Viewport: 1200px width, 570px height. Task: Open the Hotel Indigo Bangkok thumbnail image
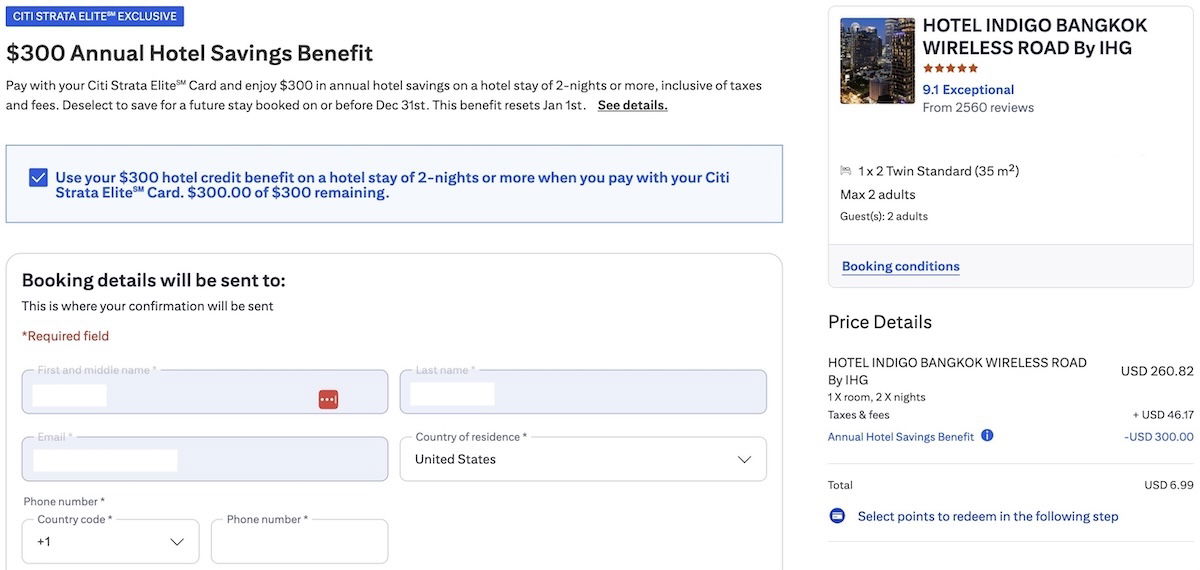point(877,61)
